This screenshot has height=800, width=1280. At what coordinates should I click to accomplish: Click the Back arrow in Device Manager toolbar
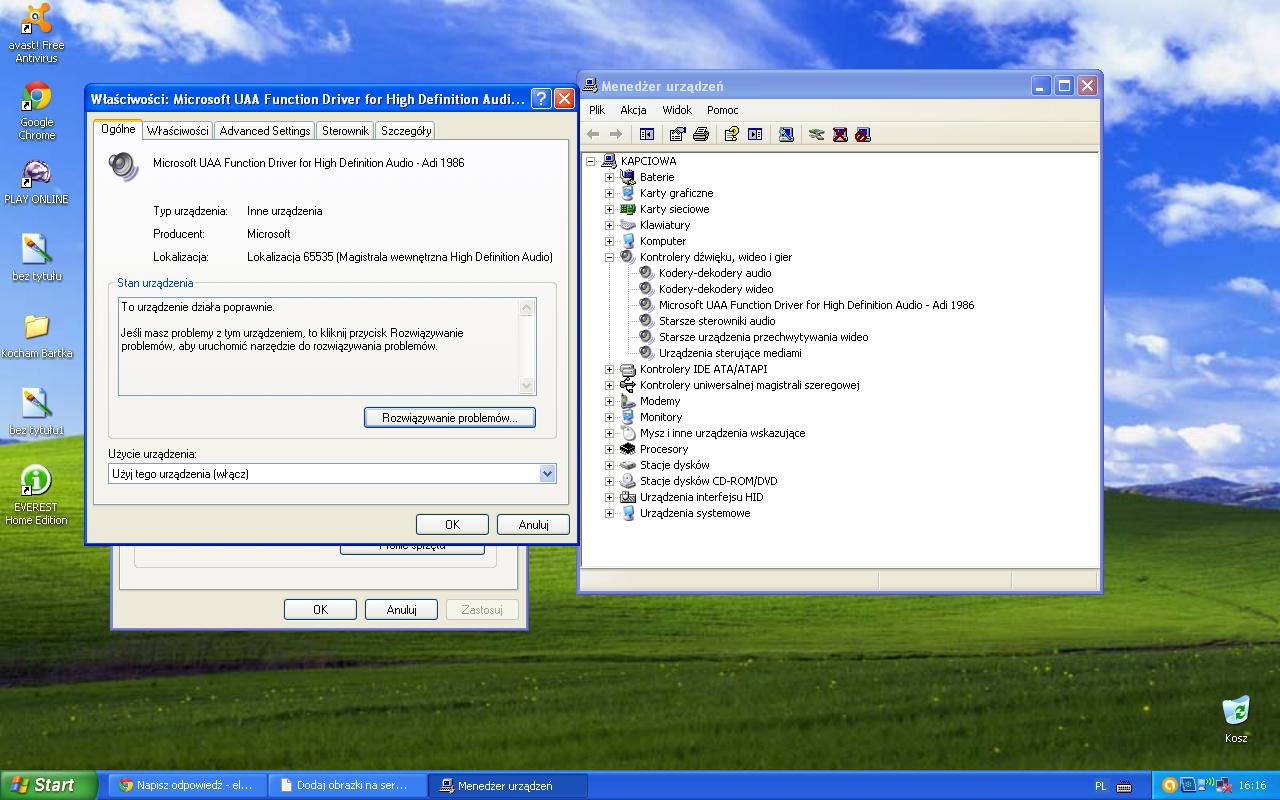coord(593,134)
